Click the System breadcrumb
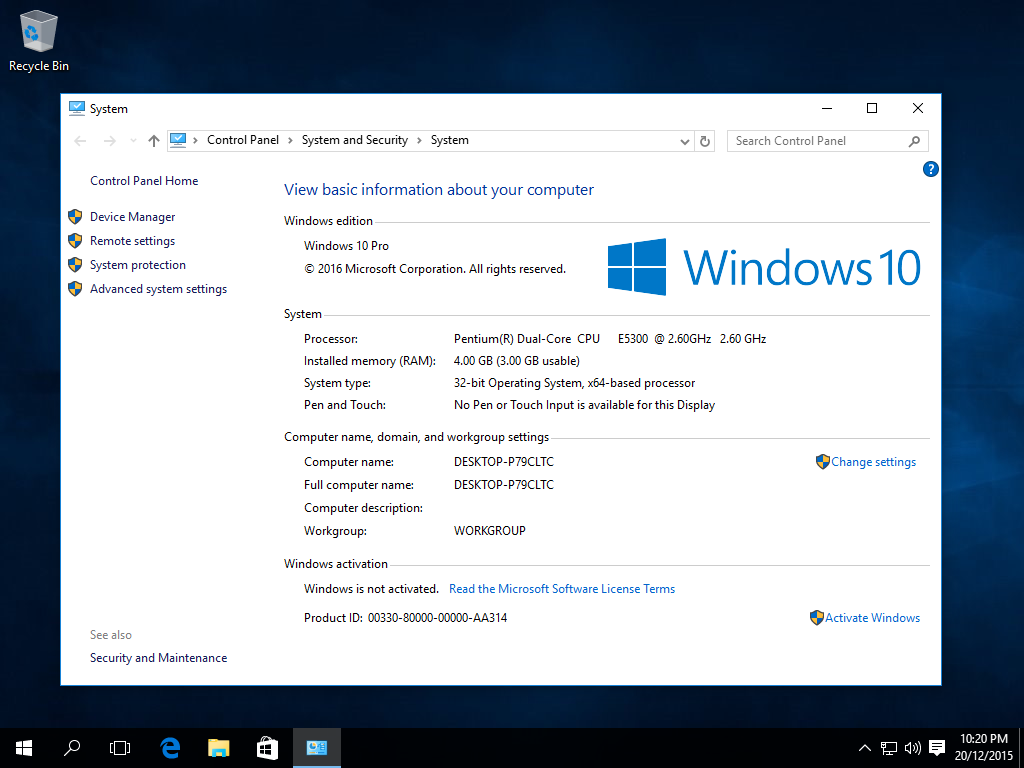Screen dimensions: 1024x768 [x=450, y=140]
